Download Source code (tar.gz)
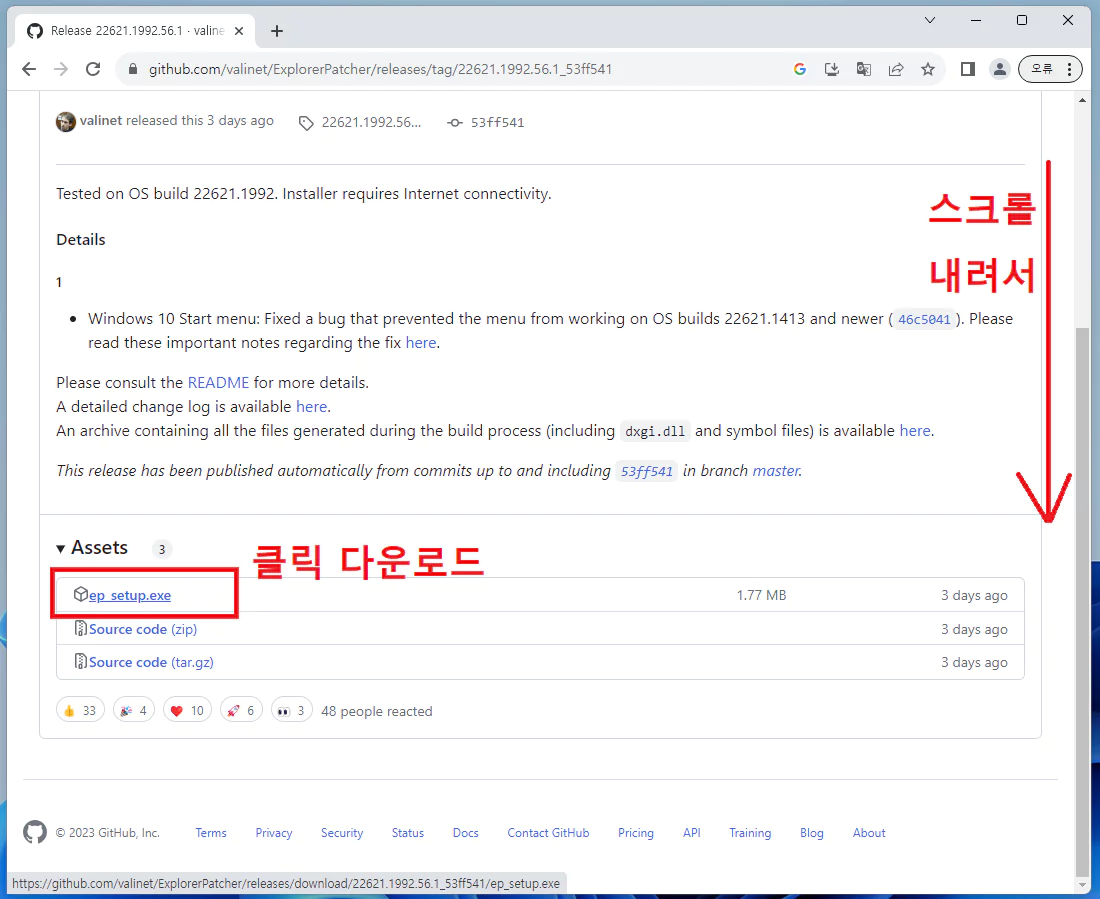 (152, 662)
